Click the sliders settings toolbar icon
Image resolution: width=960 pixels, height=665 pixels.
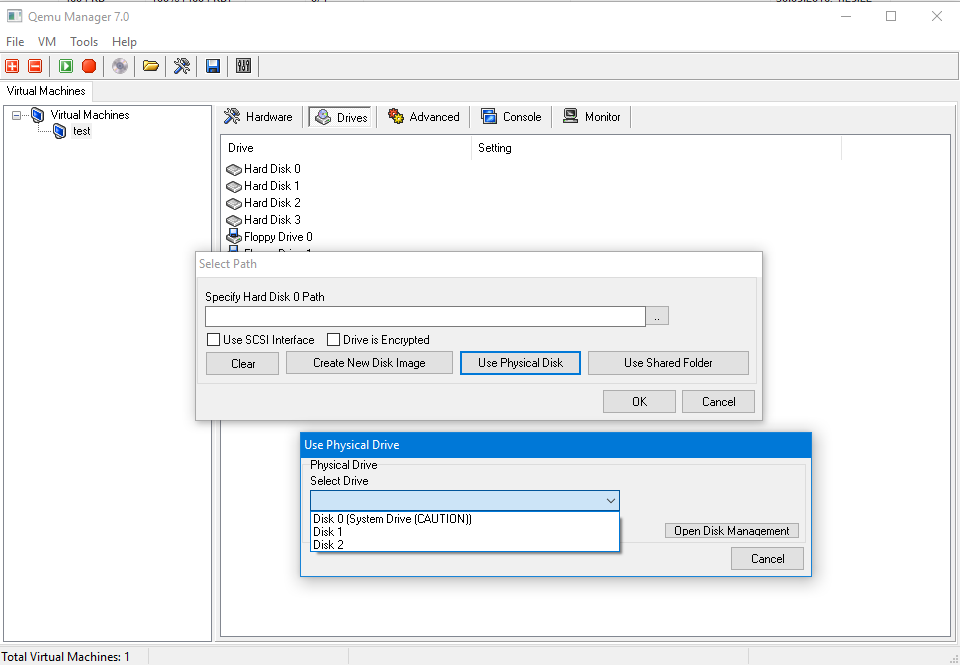point(243,66)
